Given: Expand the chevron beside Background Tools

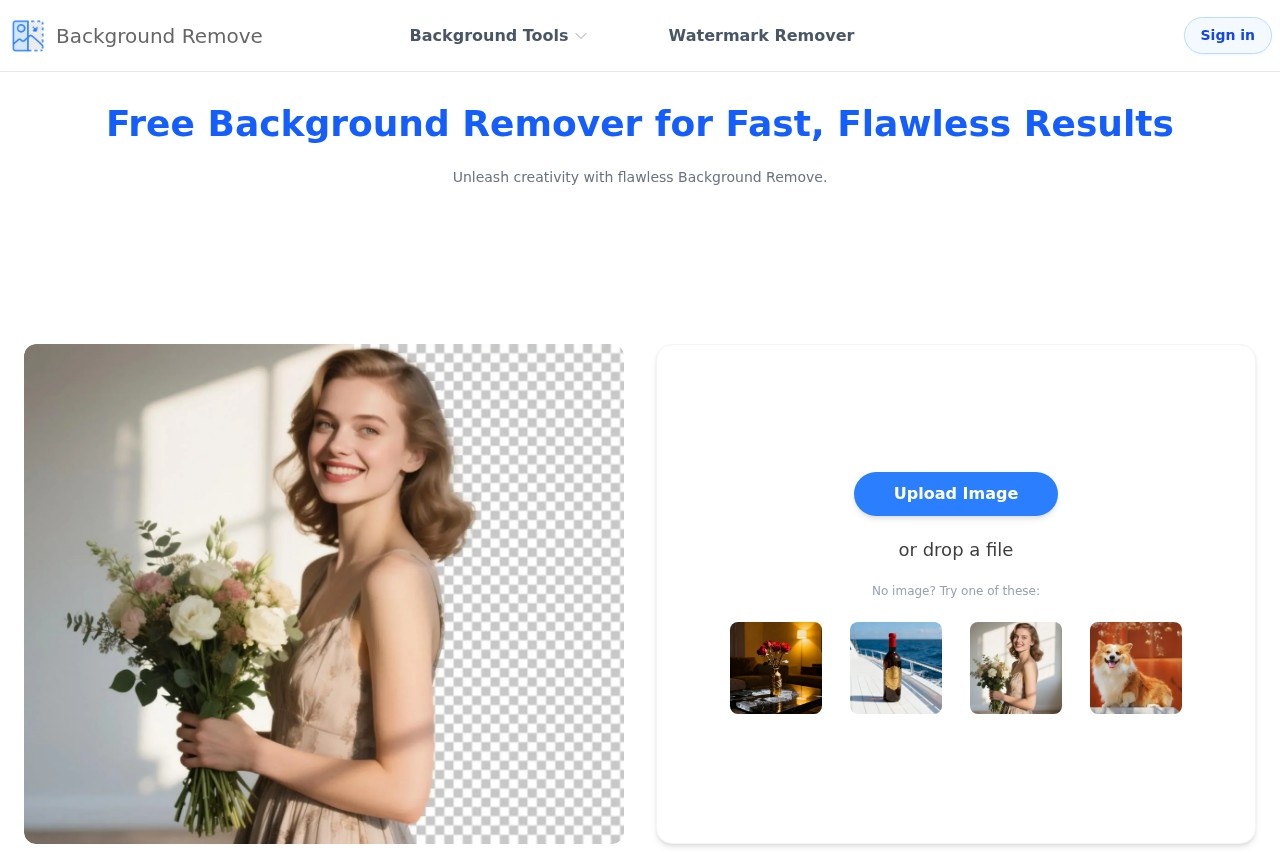Looking at the screenshot, I should click(581, 36).
